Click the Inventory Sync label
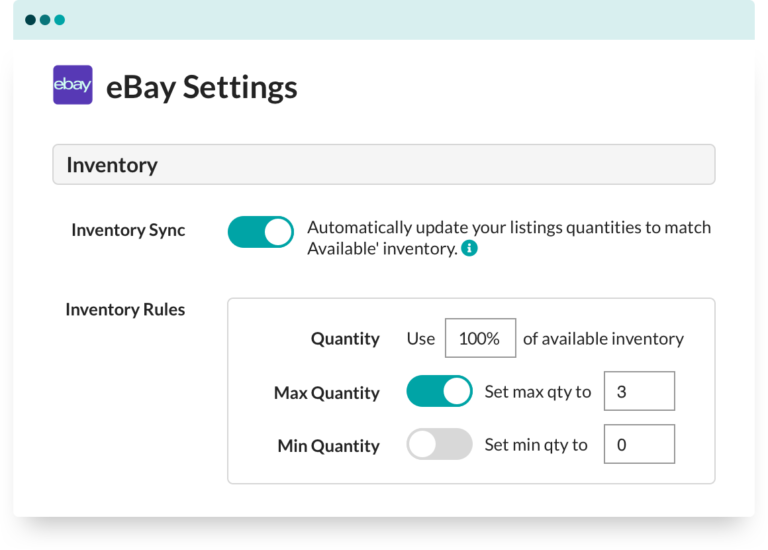Screen dimensions: 768x550 (128, 230)
